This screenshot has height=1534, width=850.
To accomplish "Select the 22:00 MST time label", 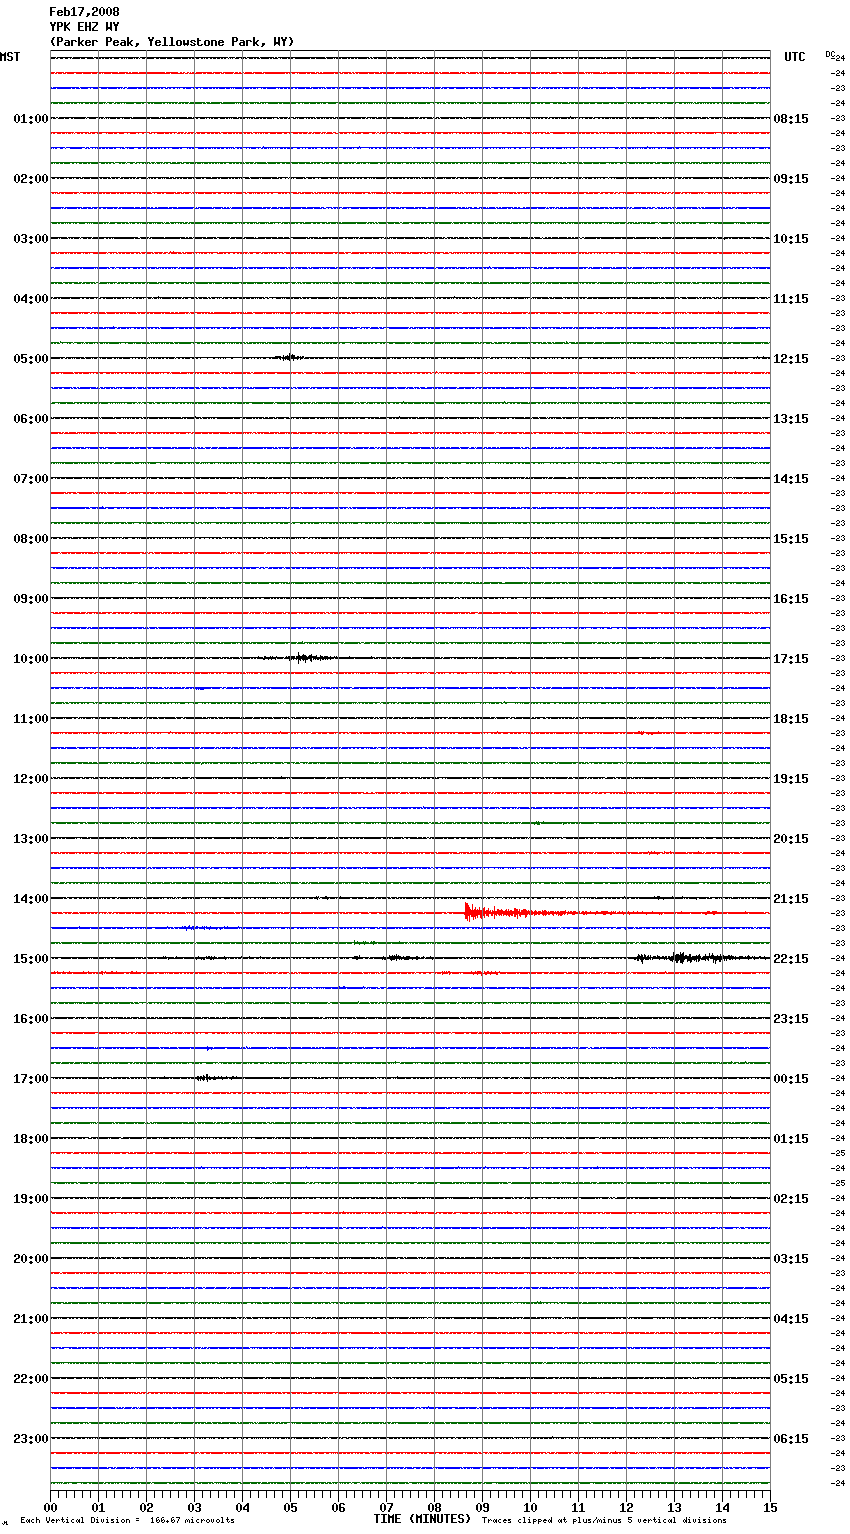I will [x=31, y=1379].
